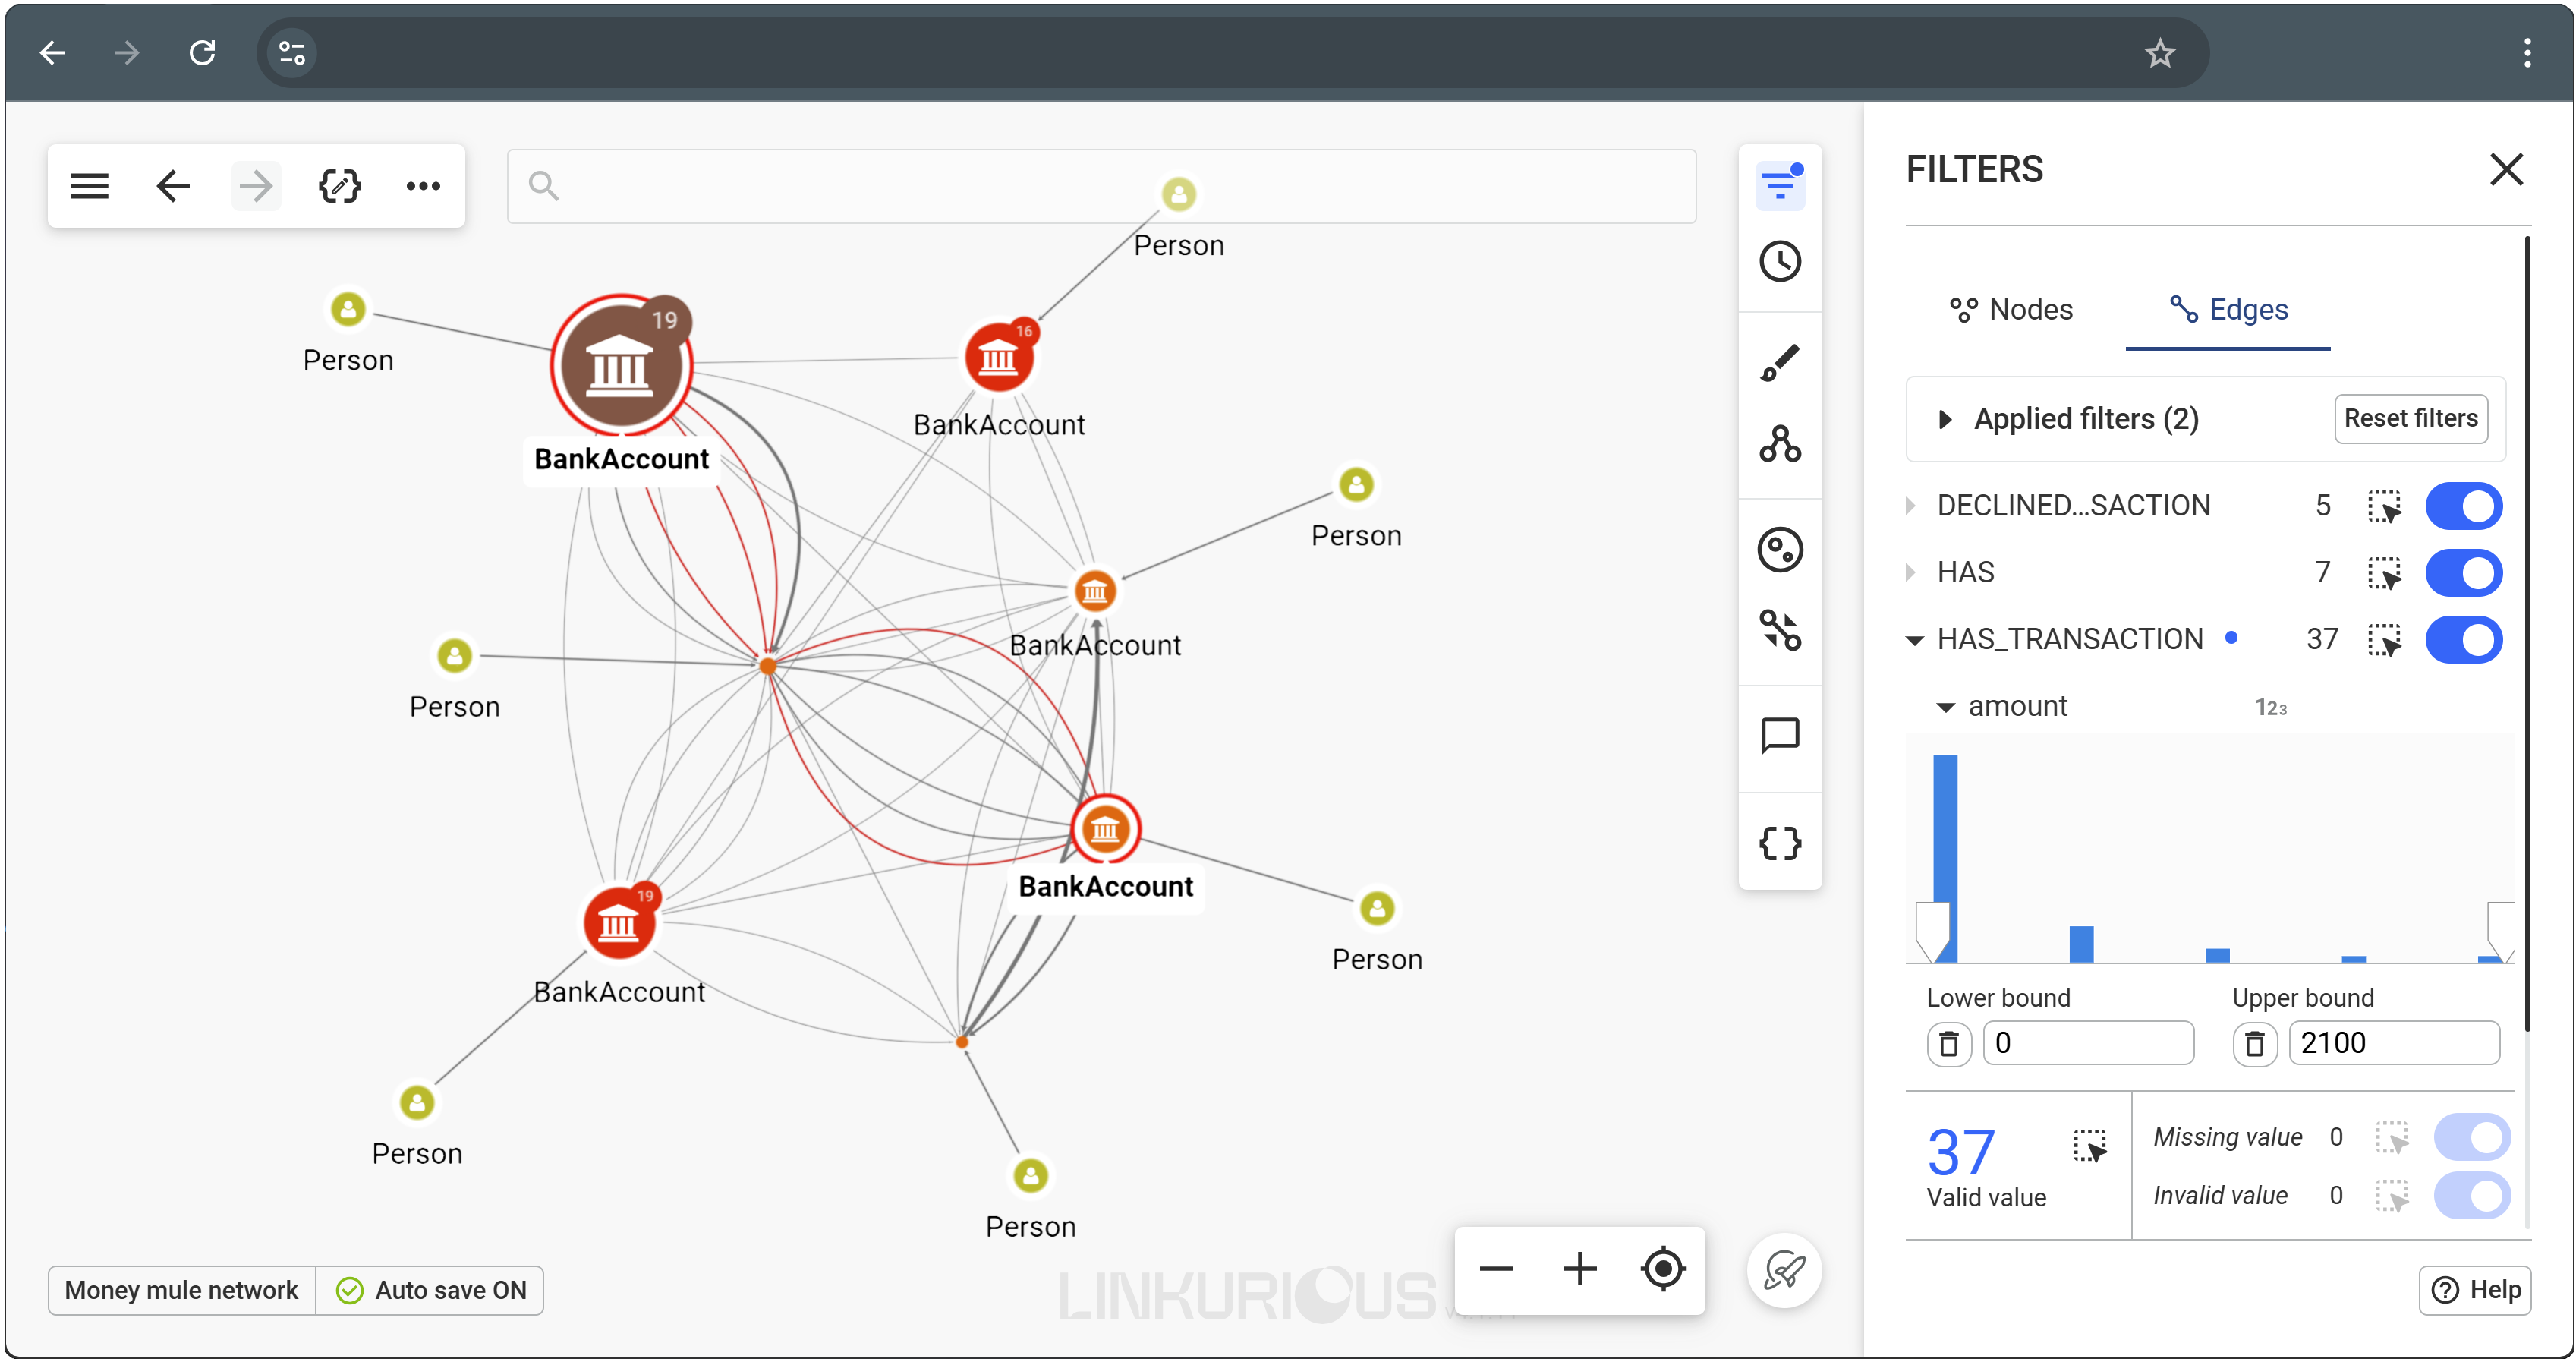The height and width of the screenshot is (1362, 2576).
Task: Collapse the HAS_TRANSACTION edge type
Action: 1914,640
